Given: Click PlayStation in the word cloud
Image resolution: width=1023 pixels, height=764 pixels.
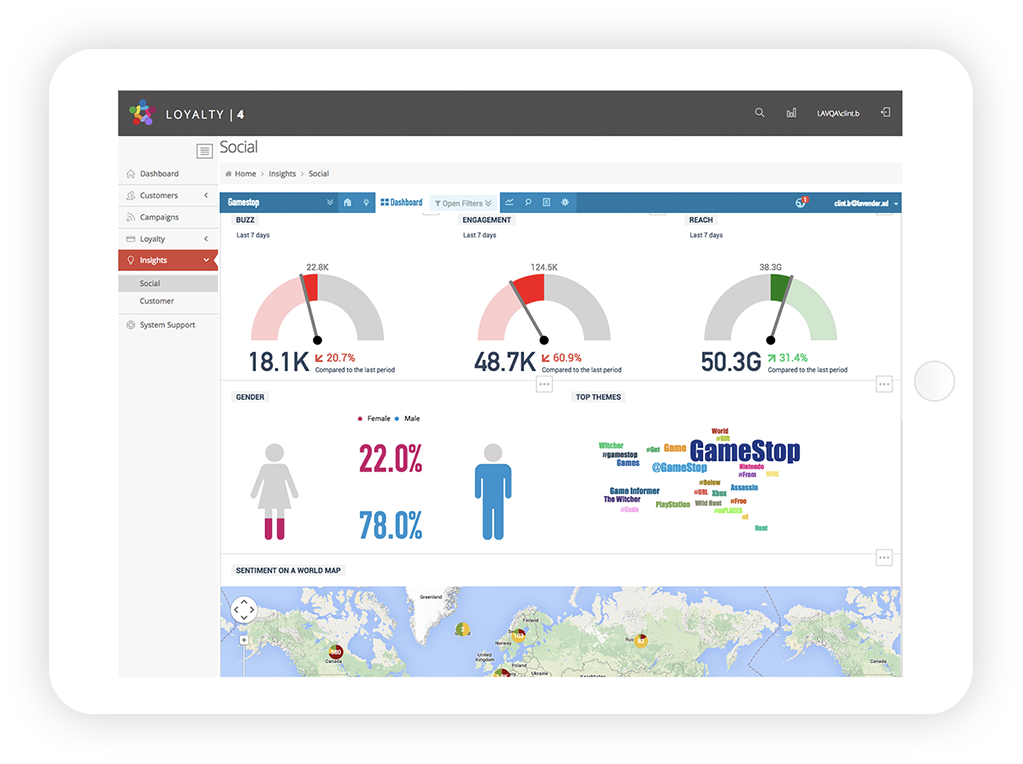Looking at the screenshot, I should pos(673,504).
